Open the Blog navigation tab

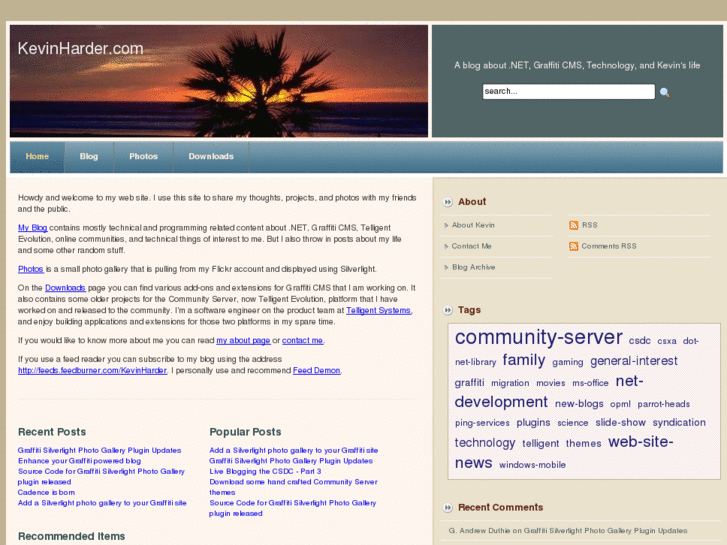click(89, 157)
